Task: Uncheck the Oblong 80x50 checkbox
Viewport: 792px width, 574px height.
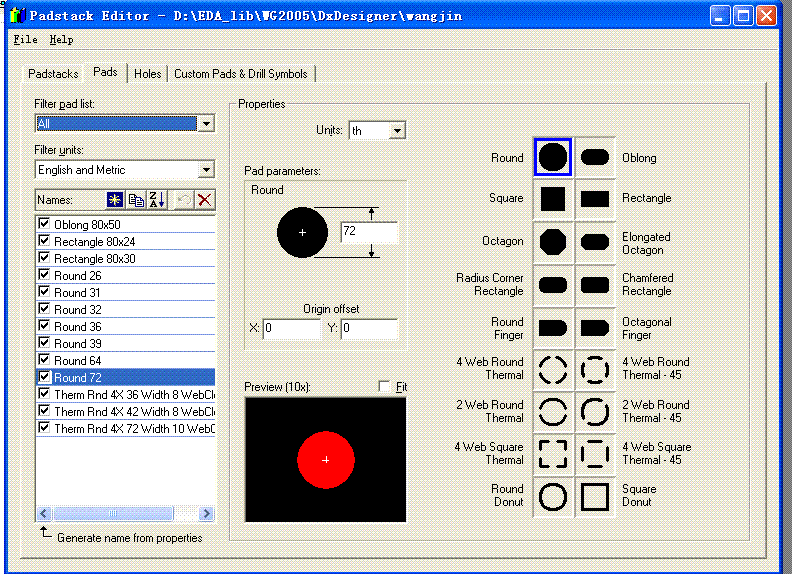Action: tap(44, 224)
